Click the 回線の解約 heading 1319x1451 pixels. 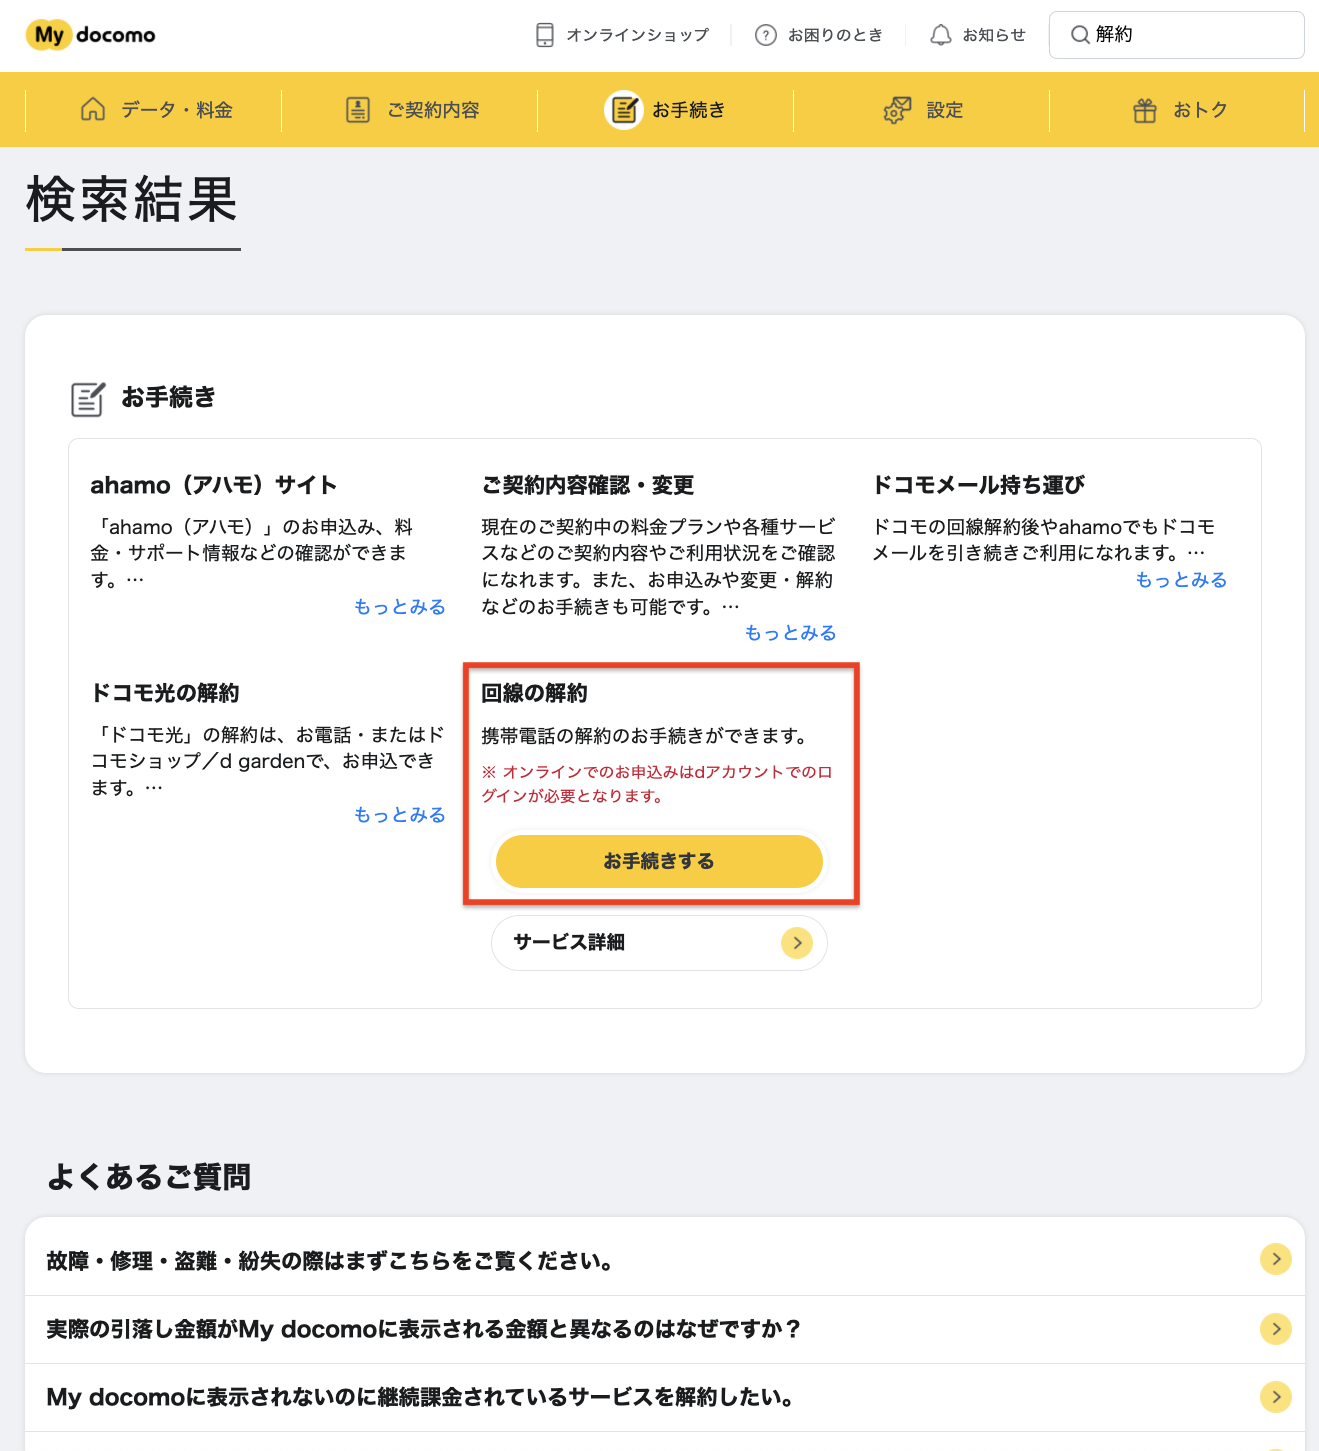coord(535,693)
